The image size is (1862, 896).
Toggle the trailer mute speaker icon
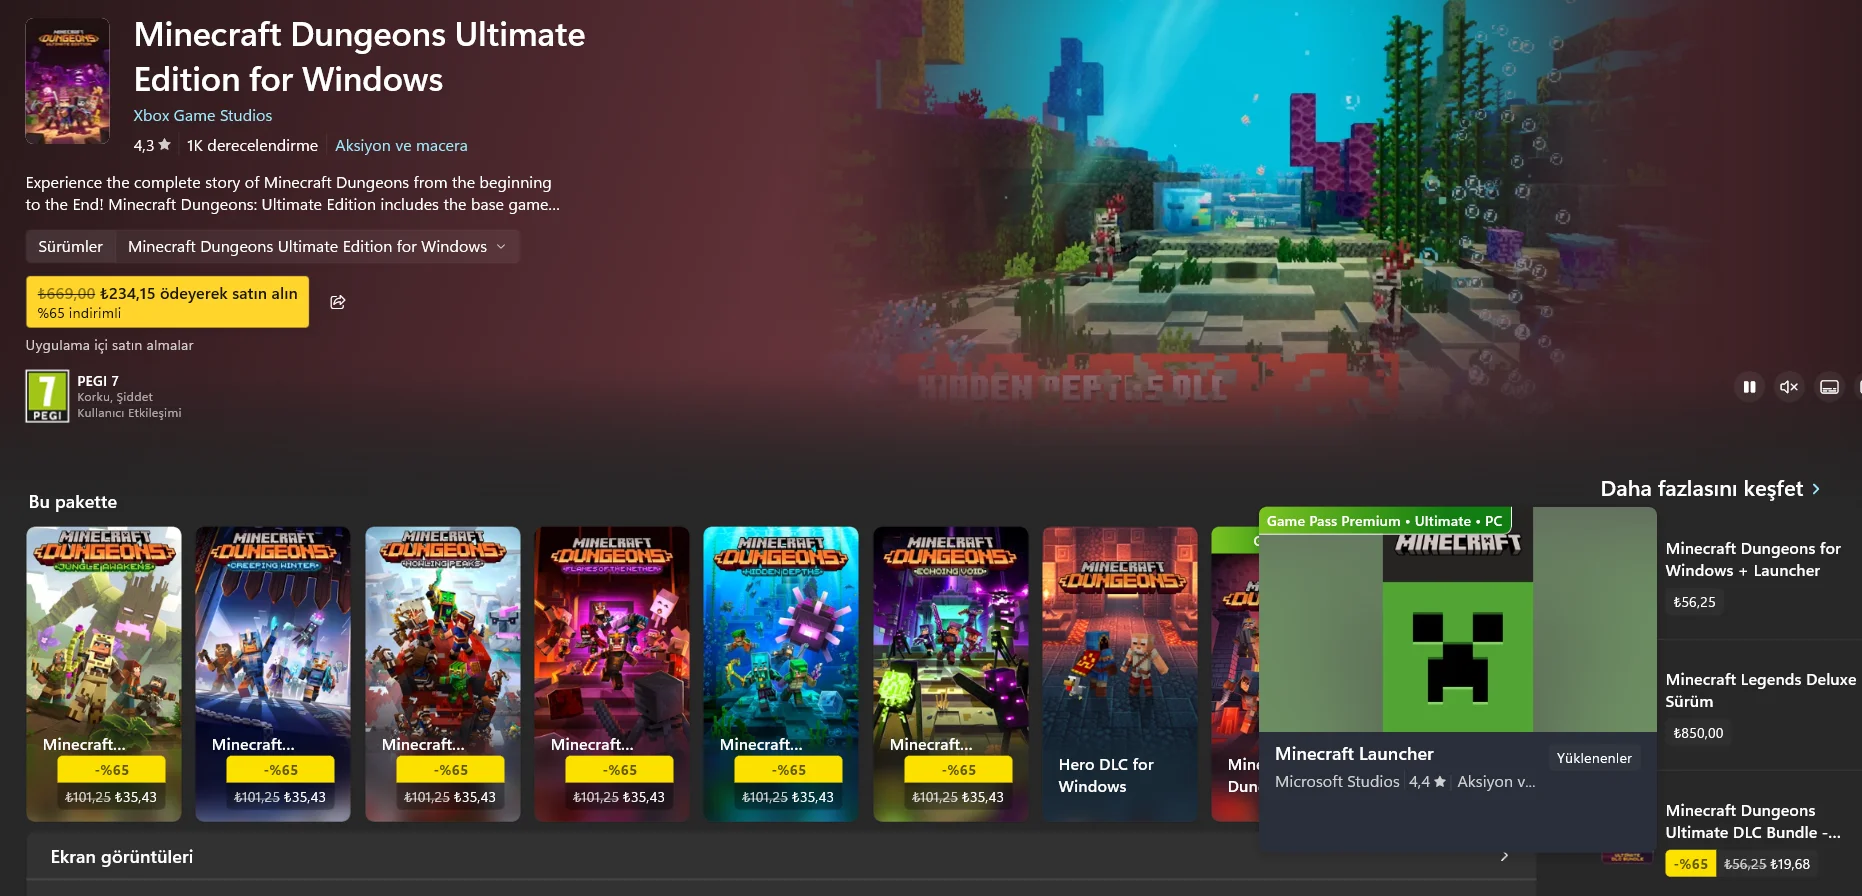pyautogui.click(x=1789, y=387)
